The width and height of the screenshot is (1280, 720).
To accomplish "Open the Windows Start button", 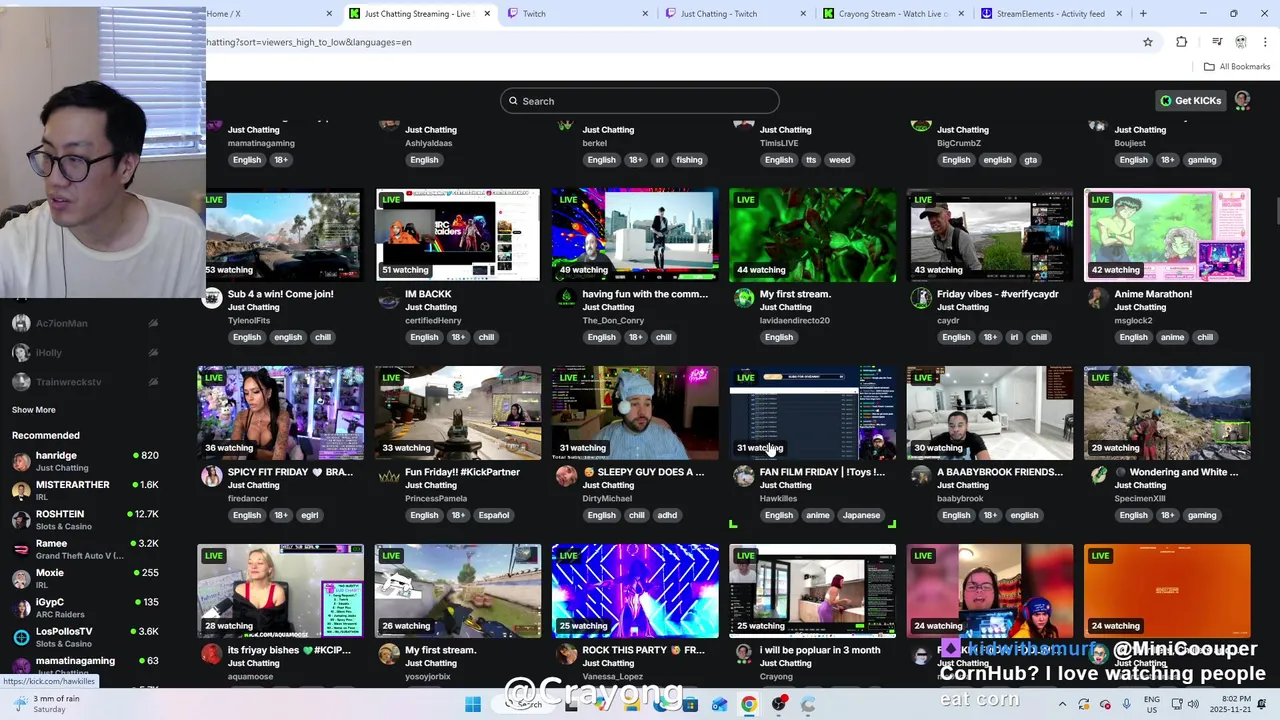I will pos(473,704).
